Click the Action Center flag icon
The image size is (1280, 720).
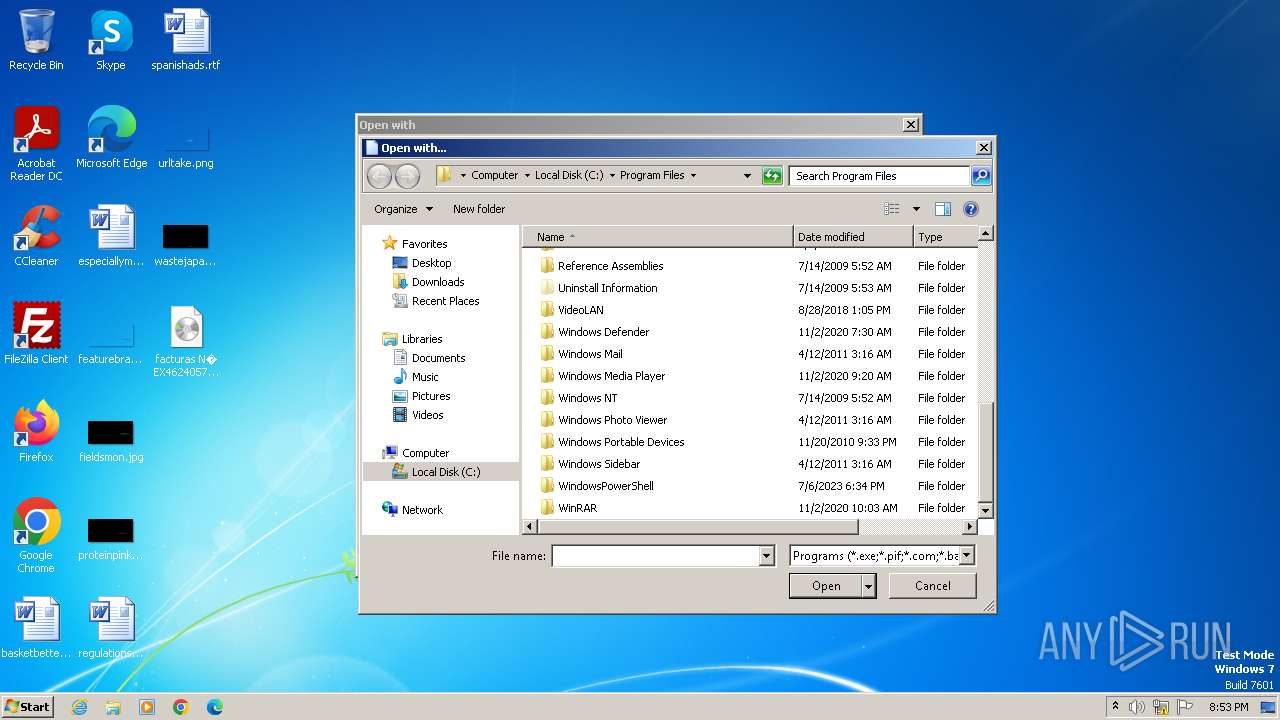[1183, 707]
